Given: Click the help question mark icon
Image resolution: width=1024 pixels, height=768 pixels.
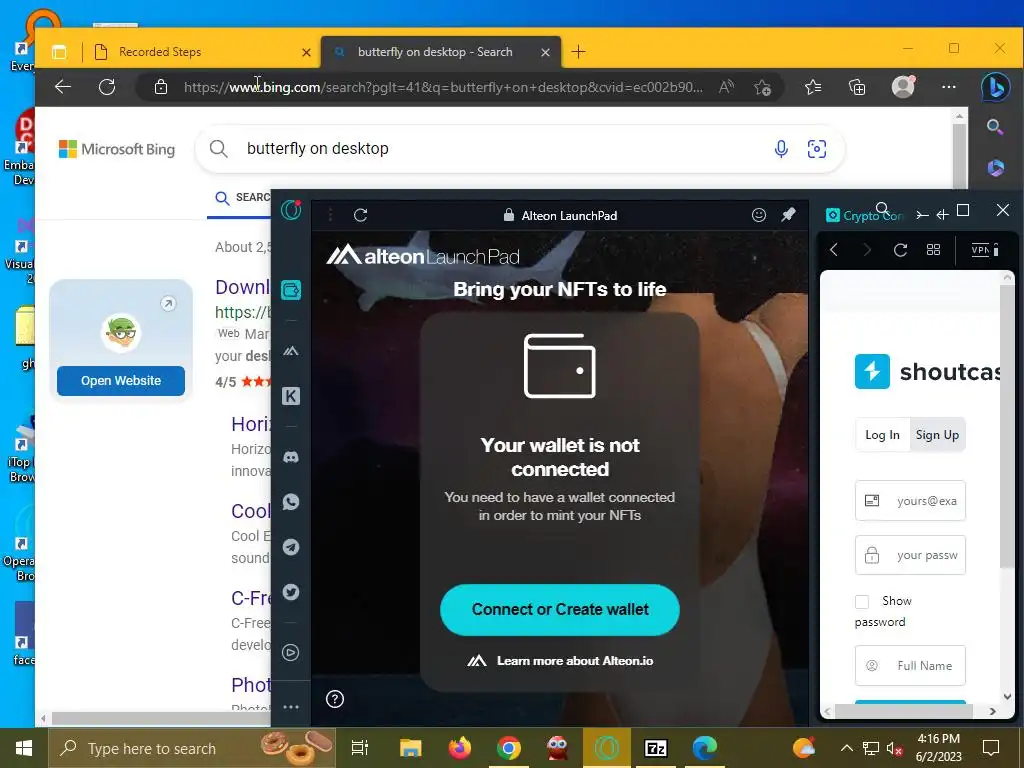Looking at the screenshot, I should coord(334,699).
